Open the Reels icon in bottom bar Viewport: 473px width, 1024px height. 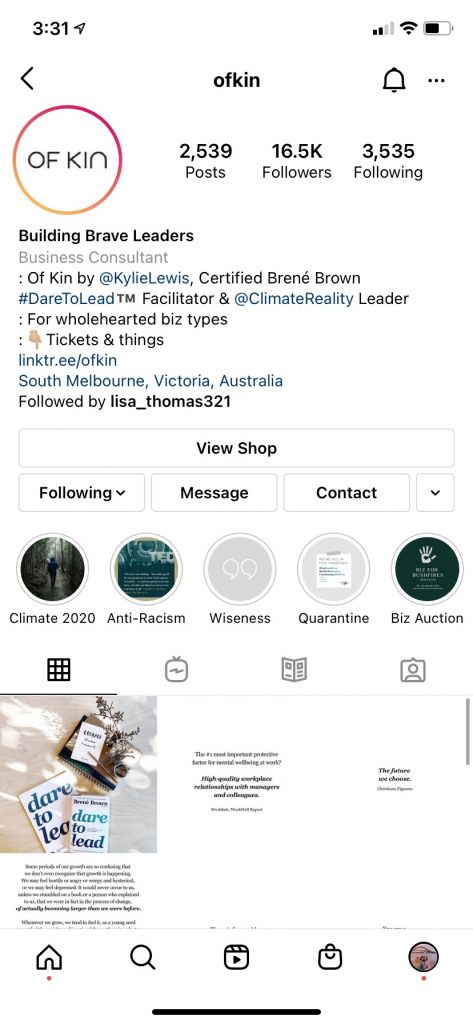coord(236,957)
